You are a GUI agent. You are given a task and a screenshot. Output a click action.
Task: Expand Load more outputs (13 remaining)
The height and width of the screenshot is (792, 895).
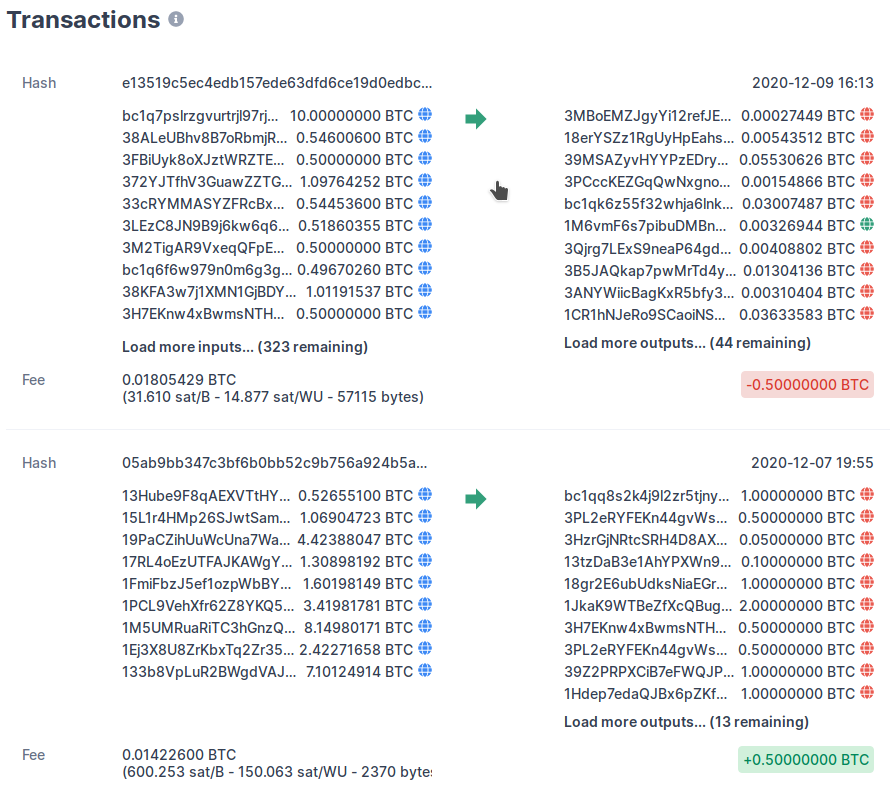(686, 722)
